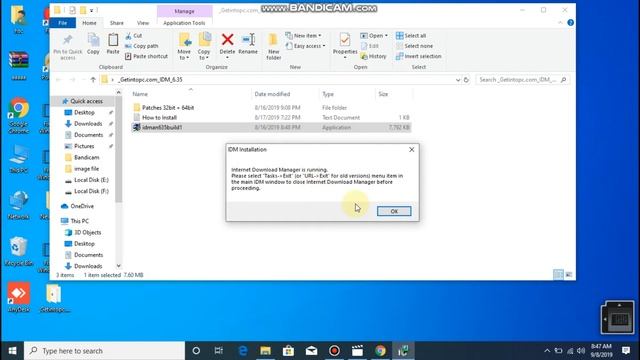
Task: Open Microsoft Edge from taskbar
Action: coord(243,351)
